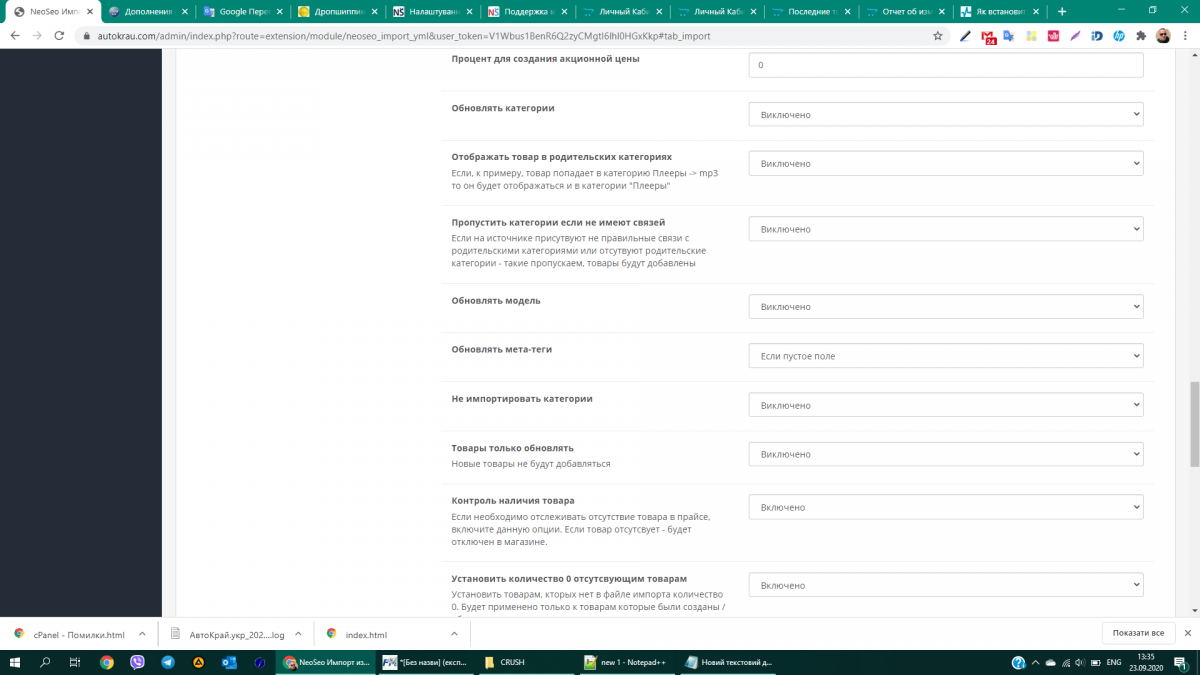Open Viber from the taskbar
Viewport: 1200px width, 675px height.
(x=137, y=662)
